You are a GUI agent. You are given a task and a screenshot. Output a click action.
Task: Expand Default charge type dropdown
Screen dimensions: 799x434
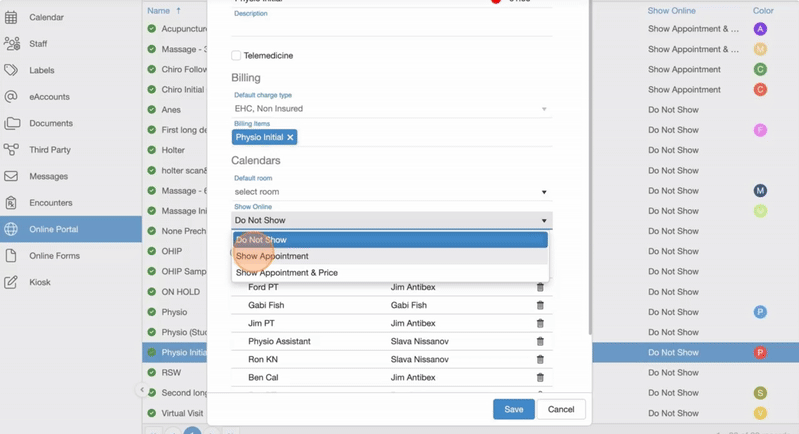390,109
